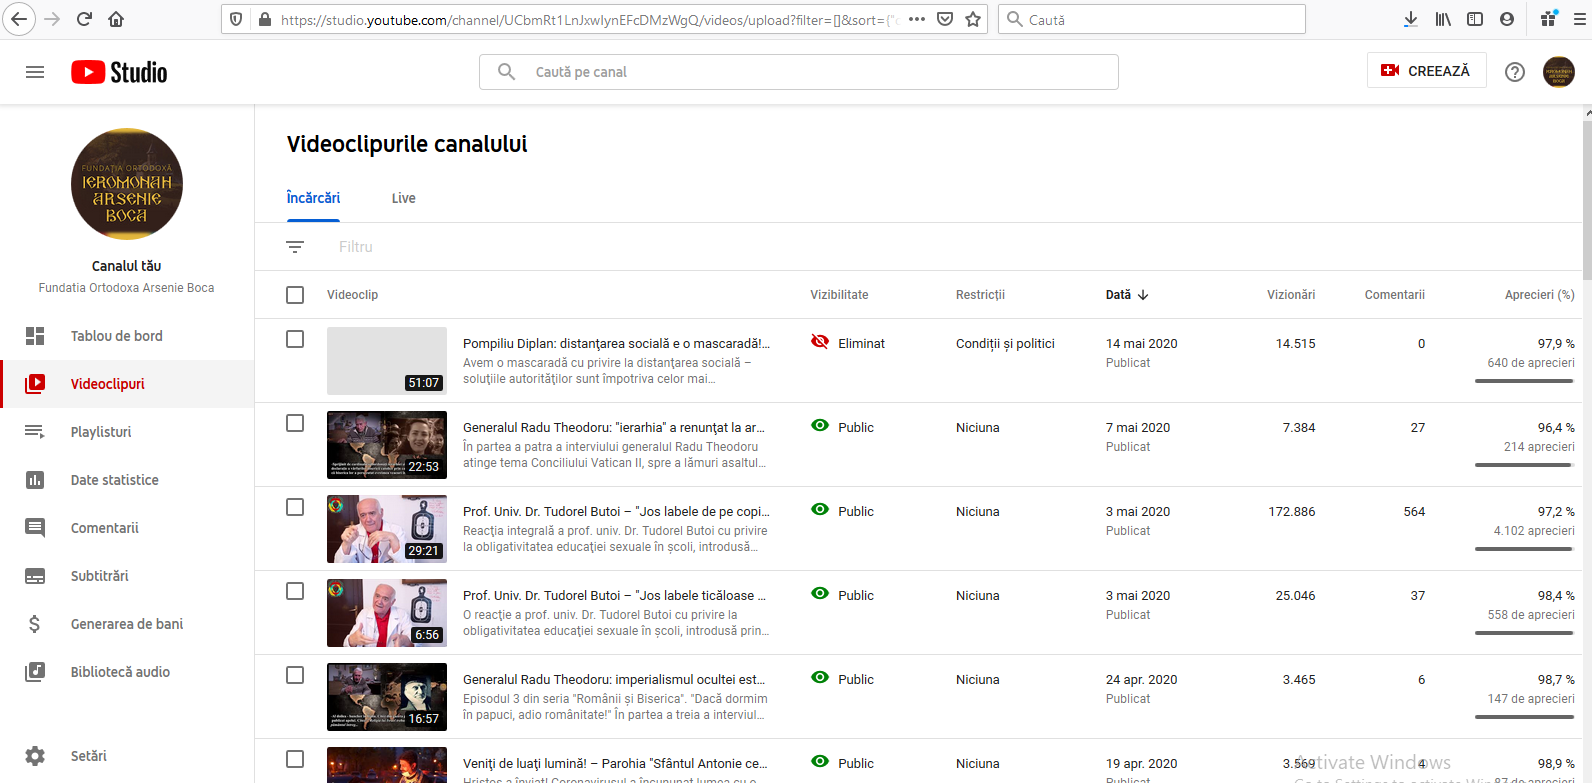Bookmark this page with the star icon
The image size is (1592, 783).
click(973, 19)
